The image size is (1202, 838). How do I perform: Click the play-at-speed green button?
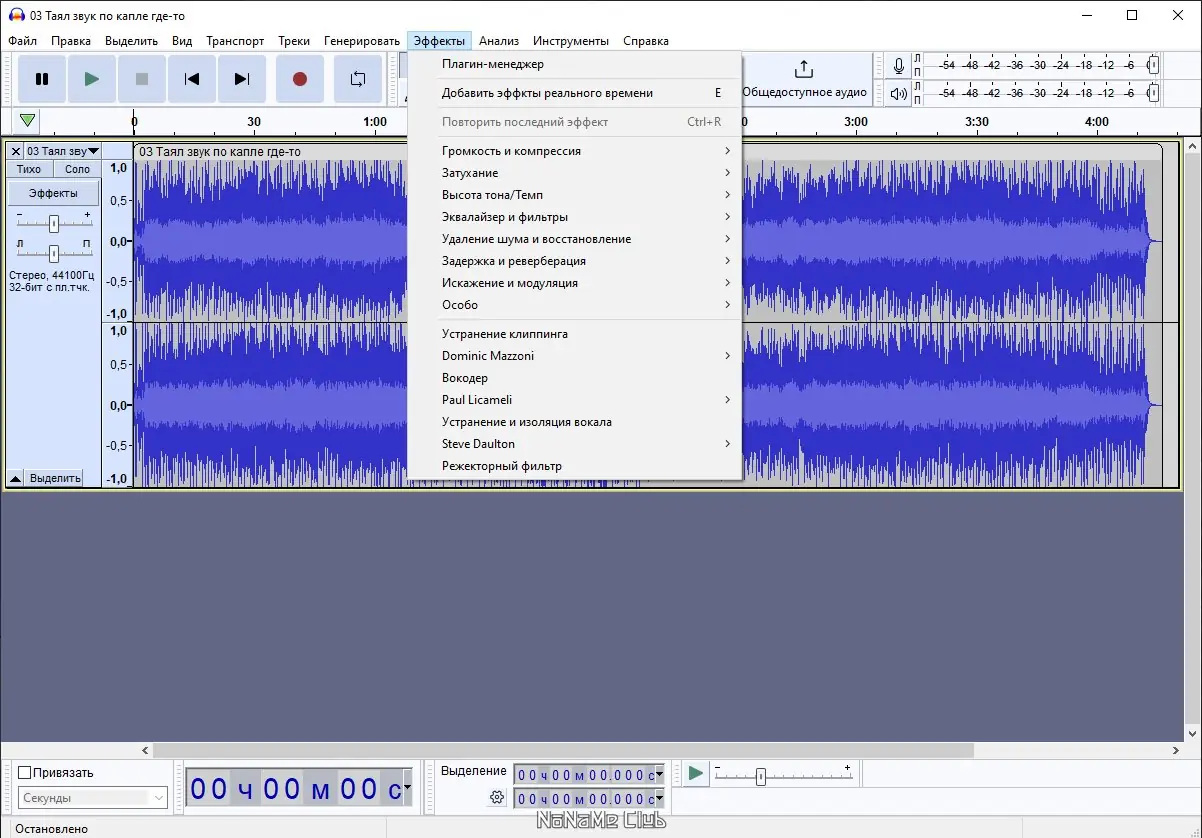pyautogui.click(x=695, y=773)
